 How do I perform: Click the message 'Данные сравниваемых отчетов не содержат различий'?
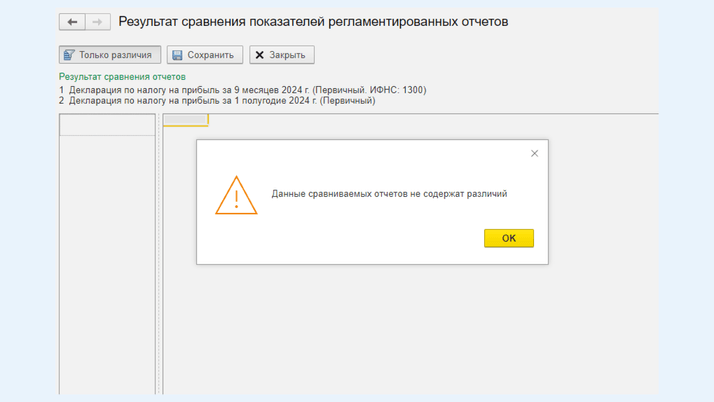coord(389,194)
